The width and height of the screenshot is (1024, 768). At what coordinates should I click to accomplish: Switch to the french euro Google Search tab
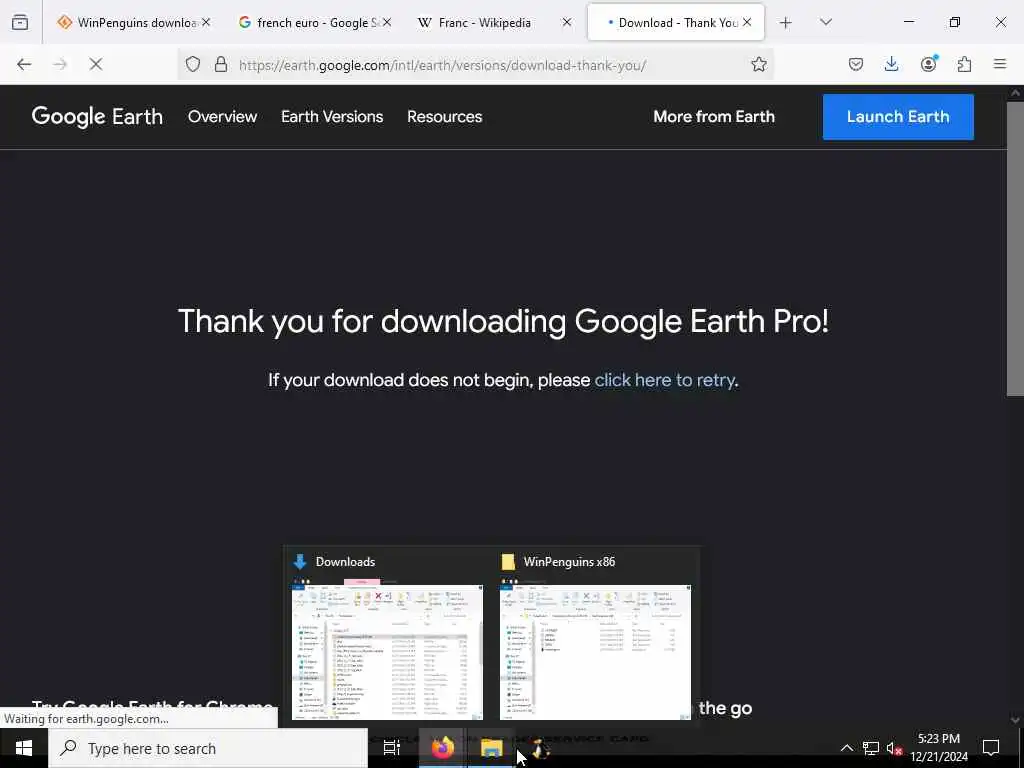pyautogui.click(x=315, y=22)
